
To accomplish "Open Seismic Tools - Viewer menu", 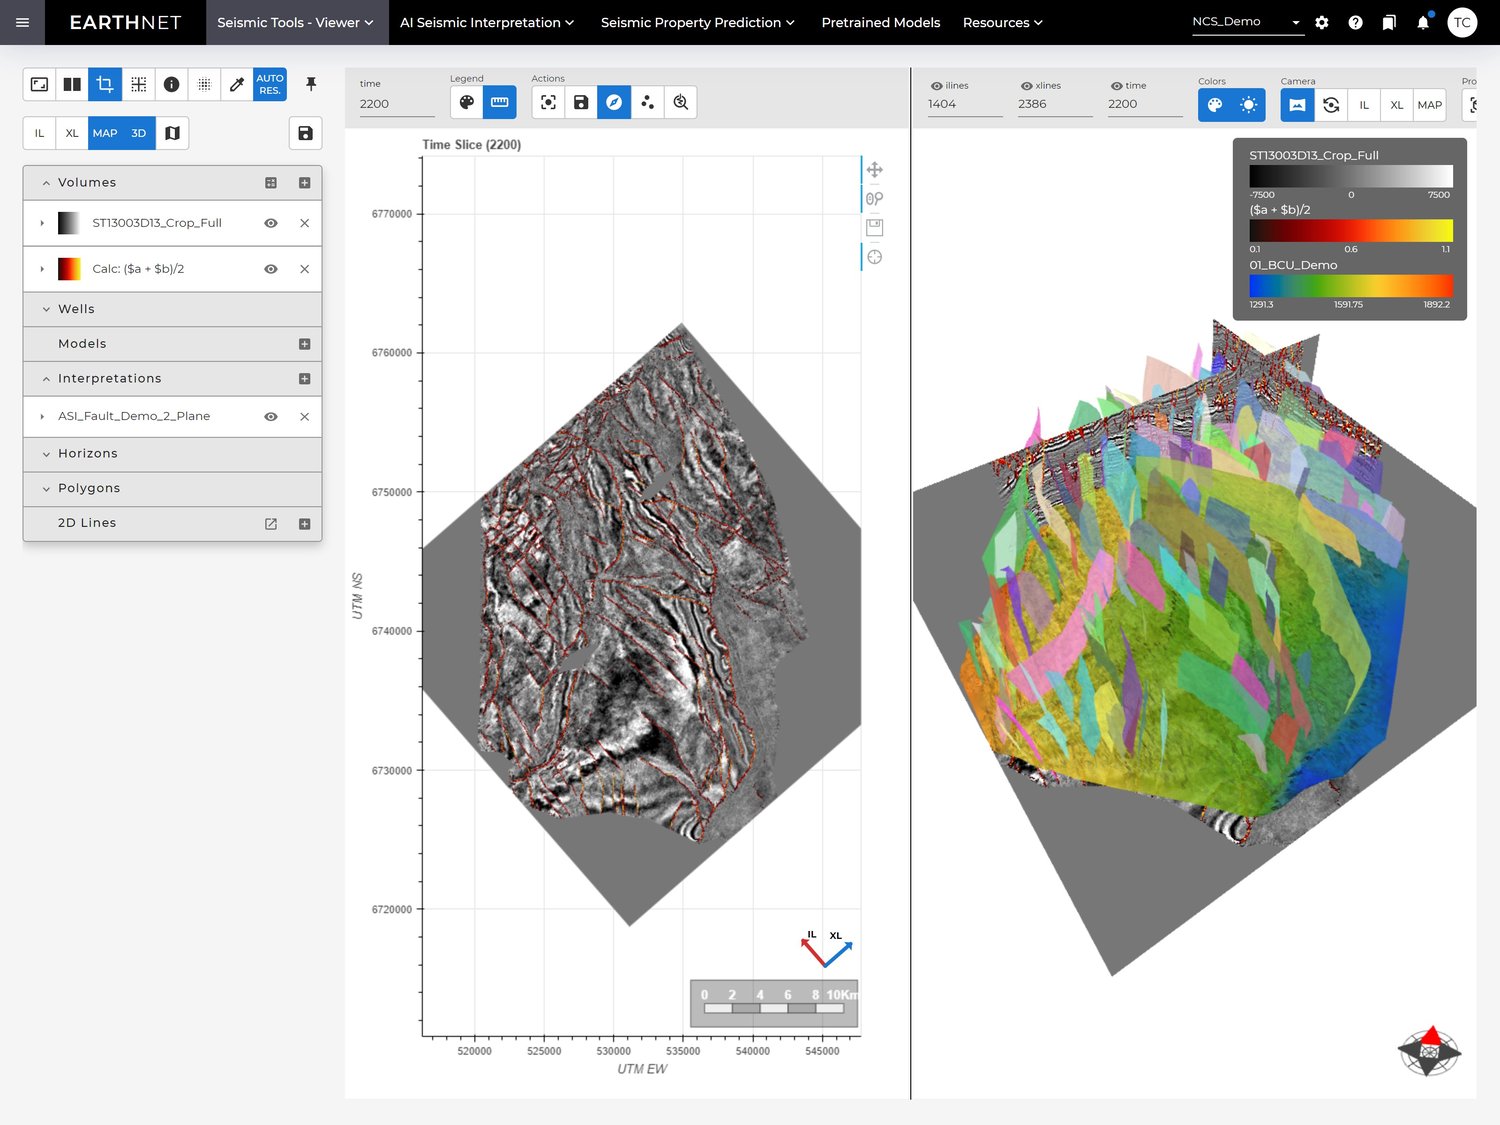I will click(295, 22).
